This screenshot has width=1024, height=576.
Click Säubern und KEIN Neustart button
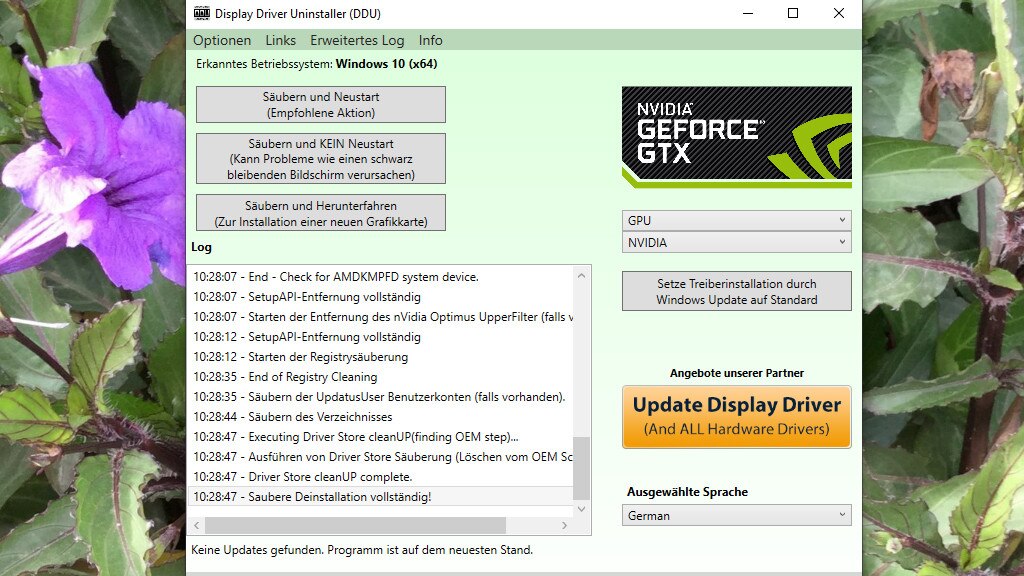[321, 159]
